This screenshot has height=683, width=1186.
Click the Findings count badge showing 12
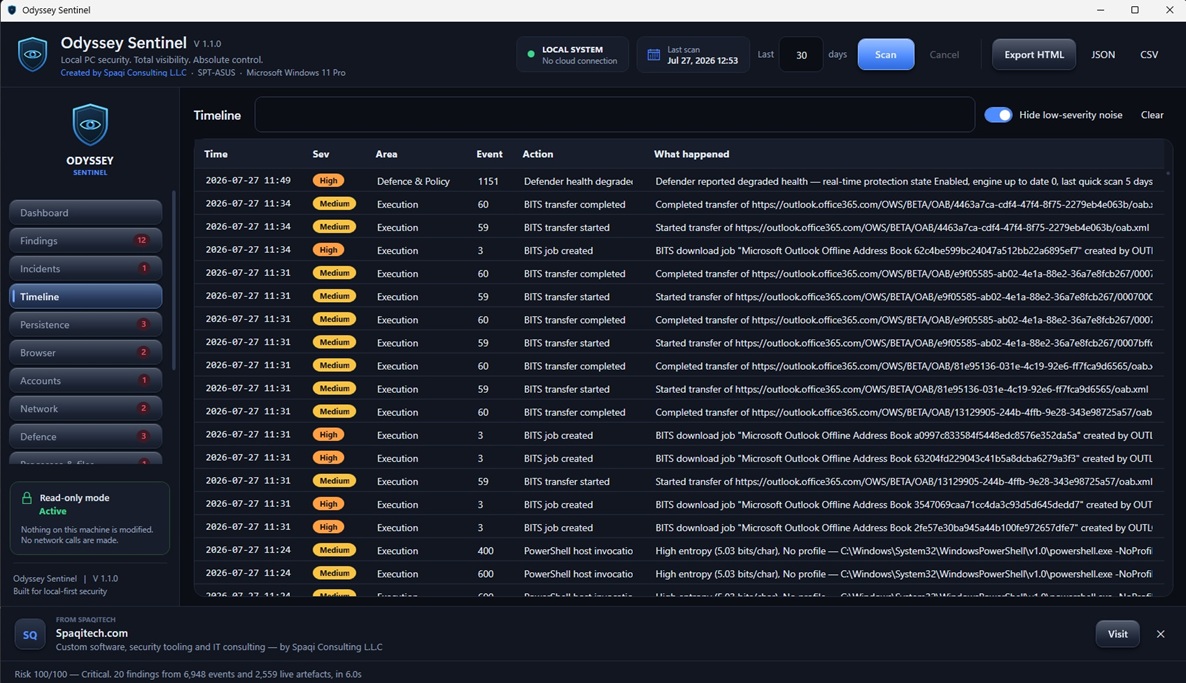141,241
